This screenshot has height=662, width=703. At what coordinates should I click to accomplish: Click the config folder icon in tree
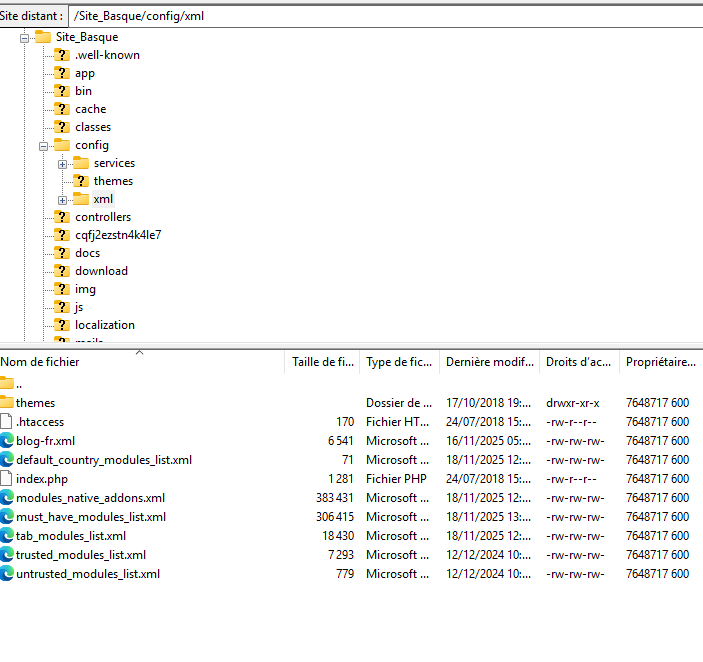pyautogui.click(x=62, y=145)
